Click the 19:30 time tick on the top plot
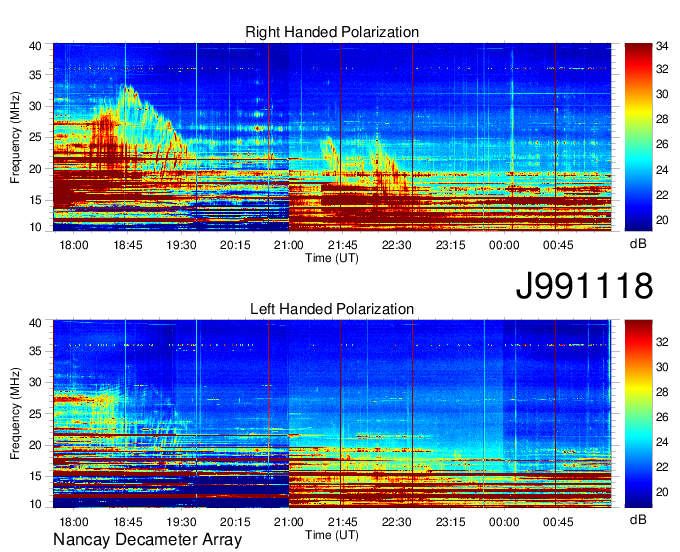This screenshot has height=552, width=680. pos(181,245)
